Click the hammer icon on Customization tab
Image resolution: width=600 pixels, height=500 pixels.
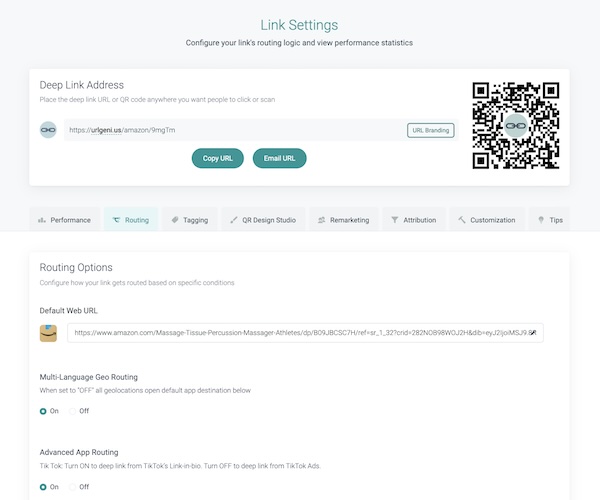[x=462, y=220]
